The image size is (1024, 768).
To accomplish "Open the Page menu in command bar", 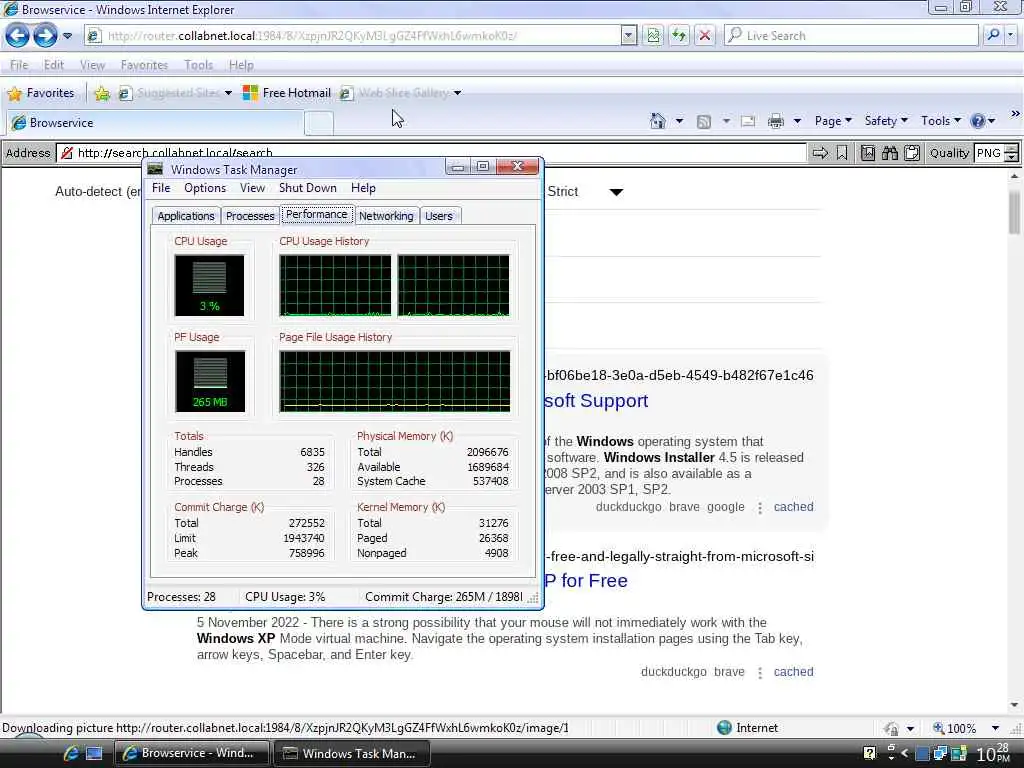I will coord(833,121).
